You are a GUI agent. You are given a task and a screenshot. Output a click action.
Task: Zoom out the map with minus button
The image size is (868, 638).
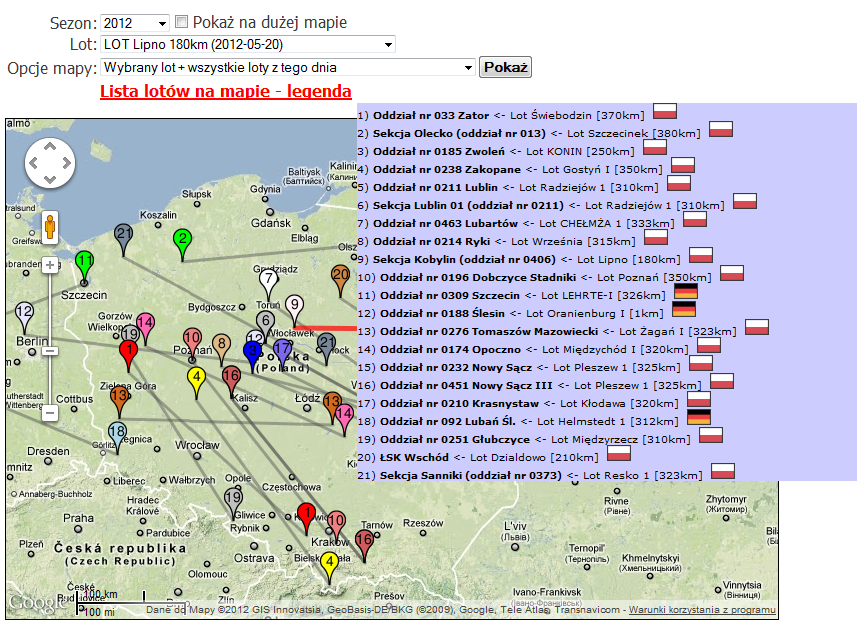click(49, 412)
